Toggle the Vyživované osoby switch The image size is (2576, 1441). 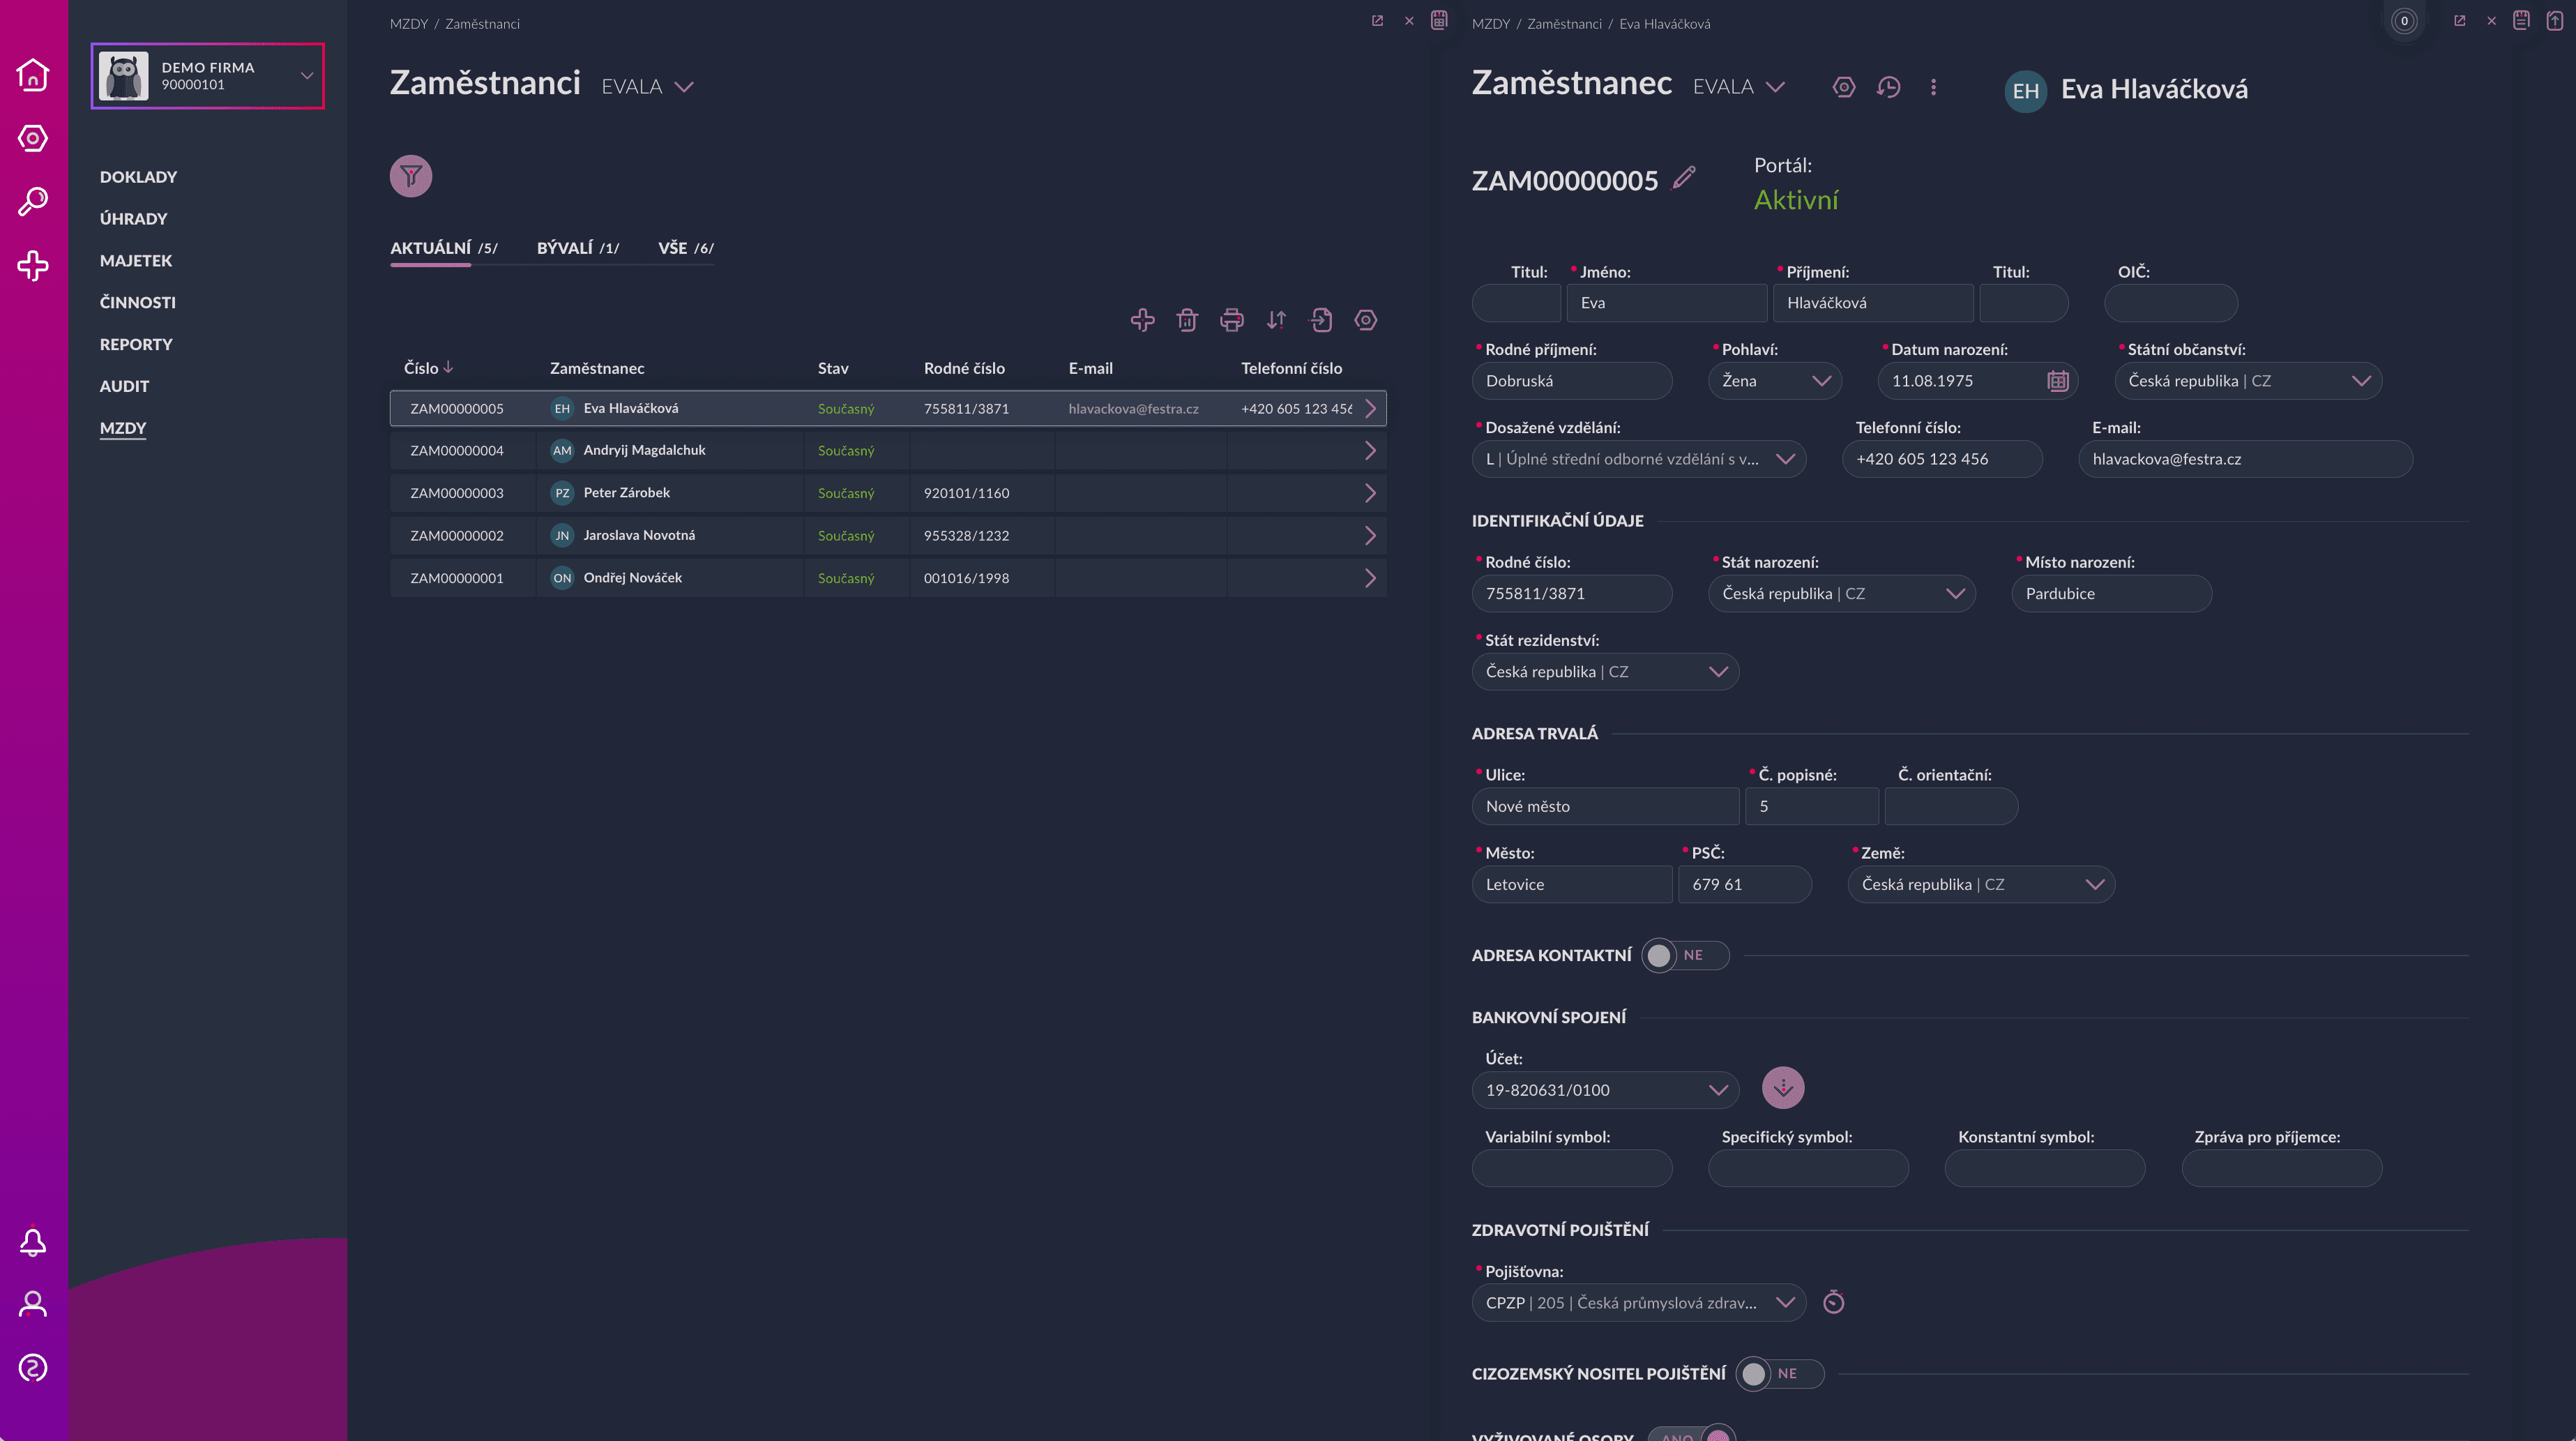[x=1692, y=1434]
